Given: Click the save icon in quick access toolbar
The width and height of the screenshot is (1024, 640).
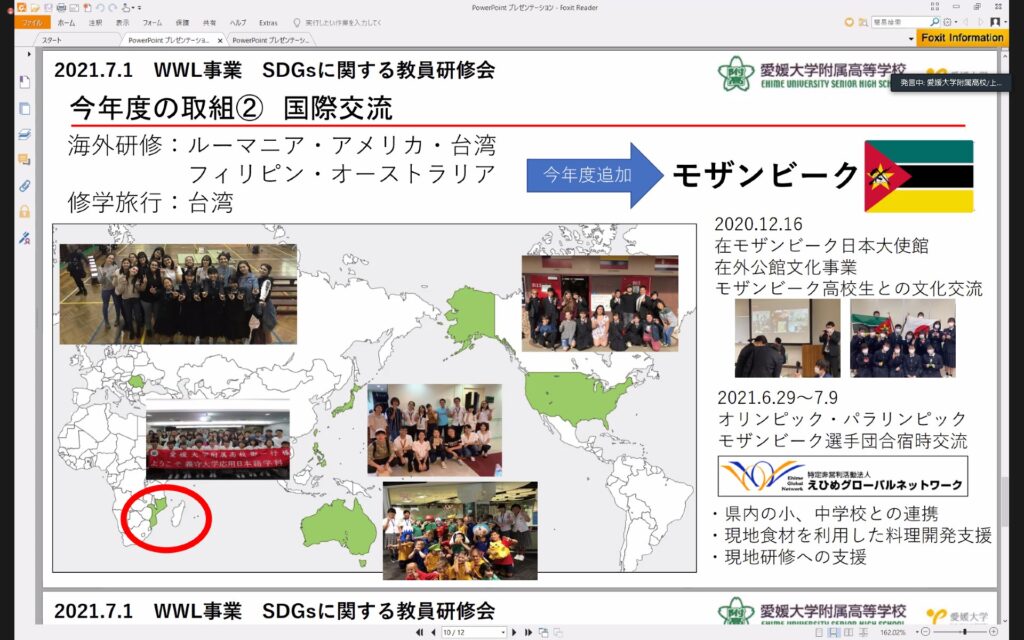Looking at the screenshot, I should [x=48, y=8].
